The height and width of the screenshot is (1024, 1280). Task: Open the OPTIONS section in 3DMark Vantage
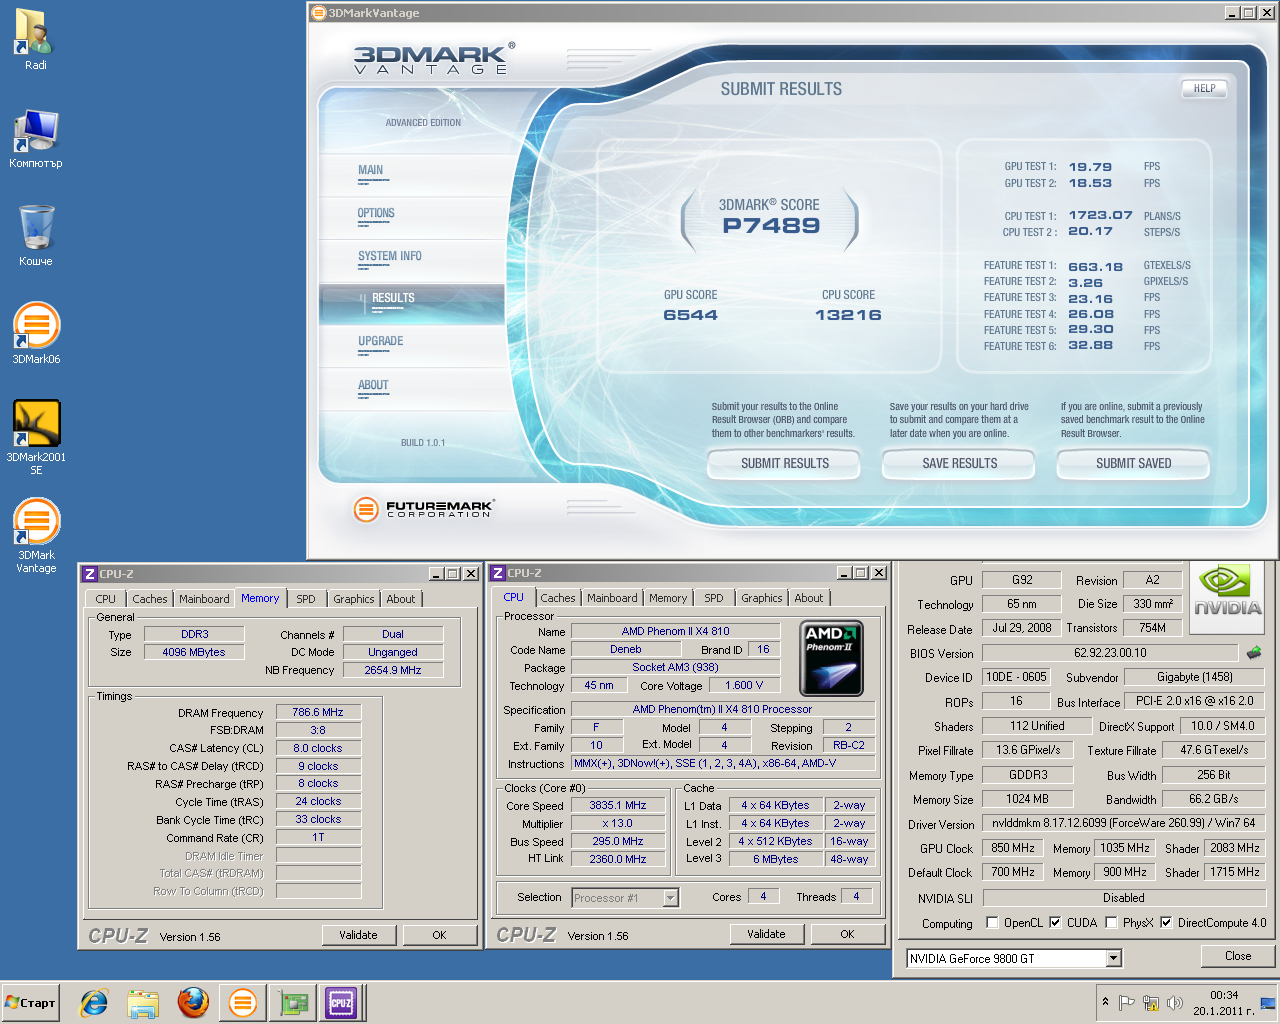(376, 214)
